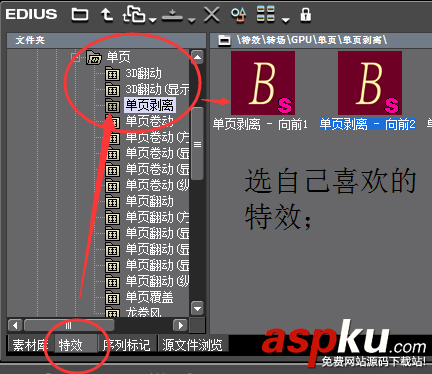The width and height of the screenshot is (432, 374).
Task: Go up one folder level
Action: [x=107, y=15]
